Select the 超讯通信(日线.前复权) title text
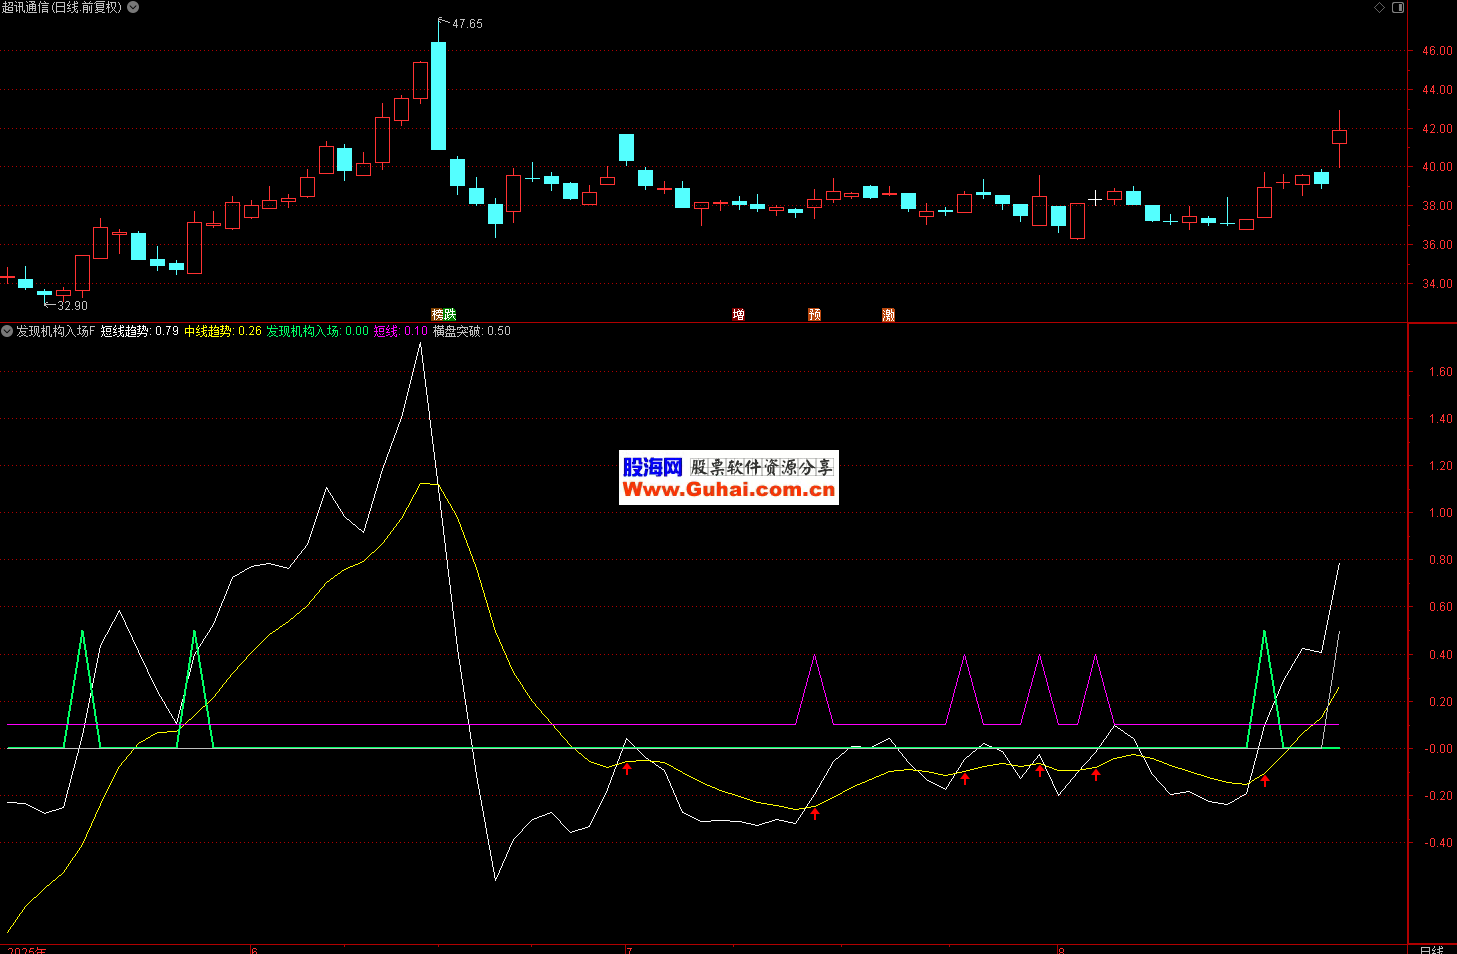Screen dimensions: 1457x954 point(62,7)
